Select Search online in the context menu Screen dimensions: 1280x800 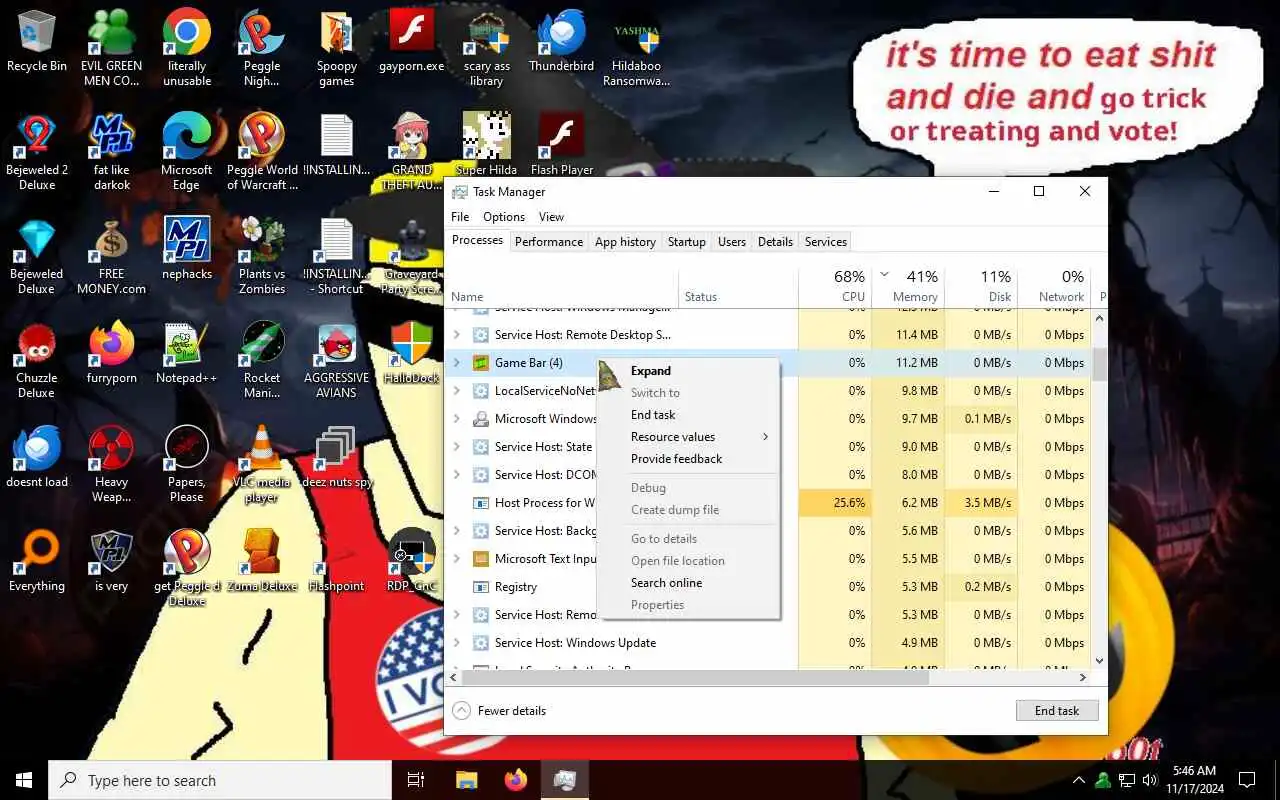[x=688, y=583]
